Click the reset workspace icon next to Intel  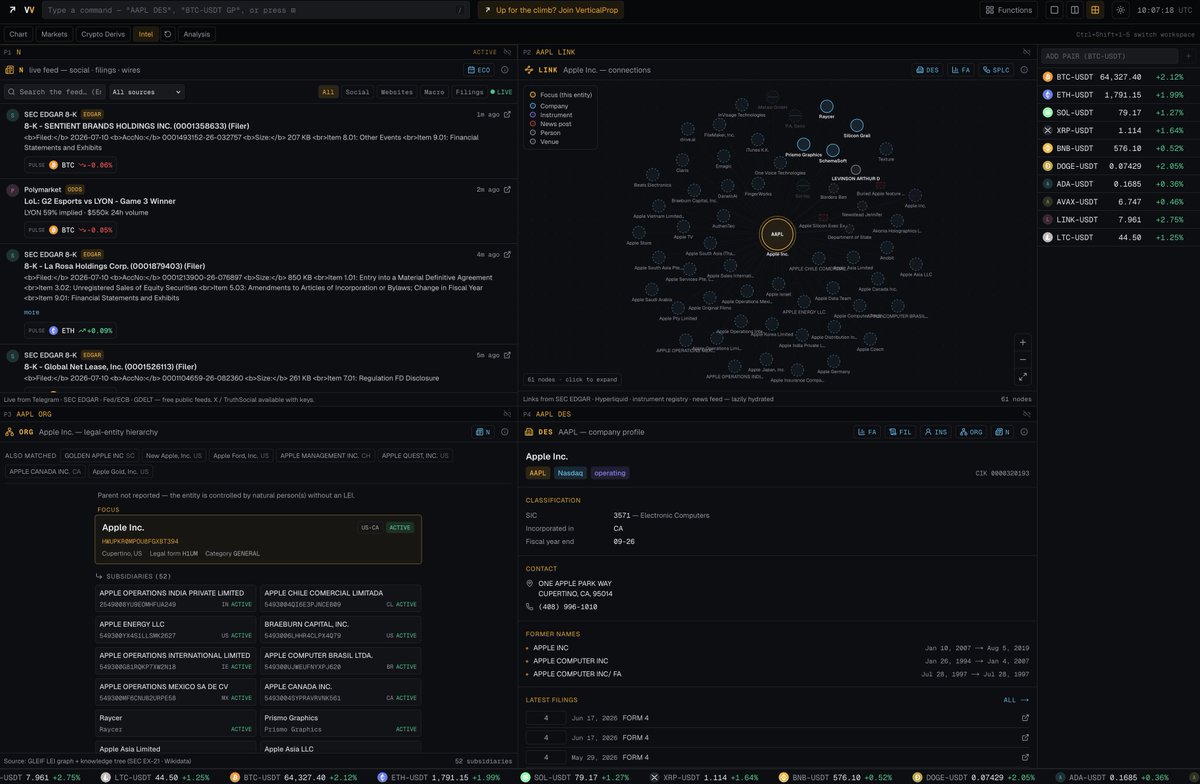click(168, 34)
